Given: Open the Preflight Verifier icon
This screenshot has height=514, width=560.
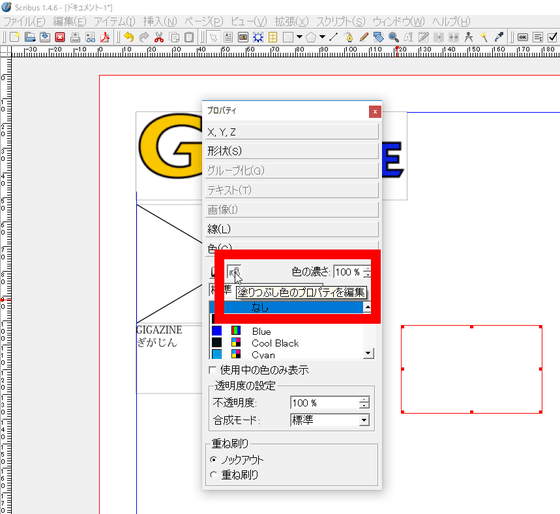Looking at the screenshot, I should coord(90,37).
